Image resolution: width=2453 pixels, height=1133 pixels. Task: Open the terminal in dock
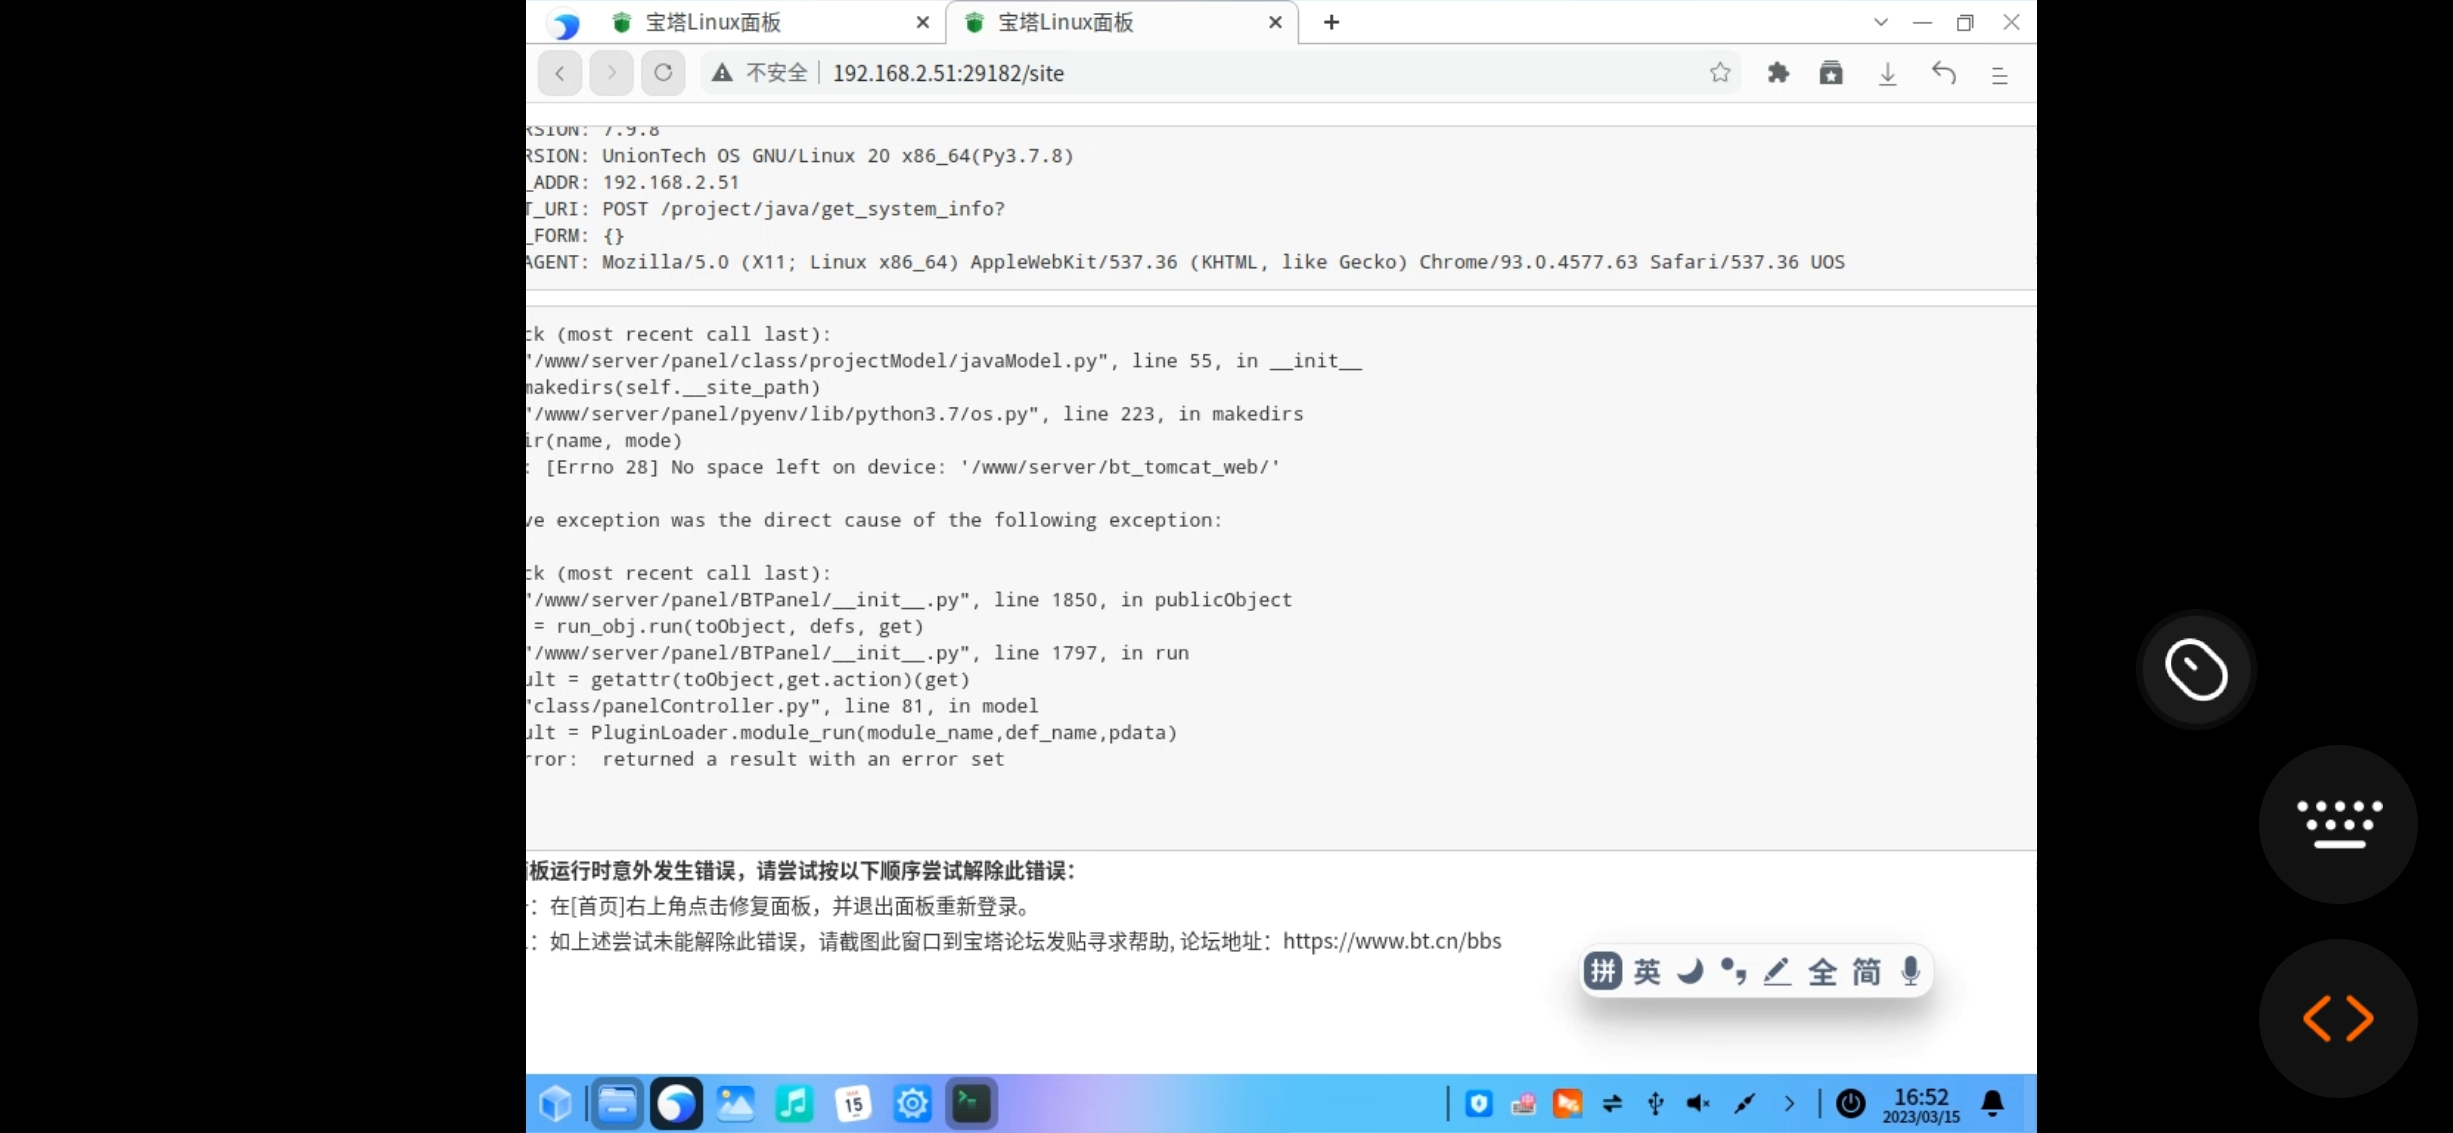pos(971,1104)
